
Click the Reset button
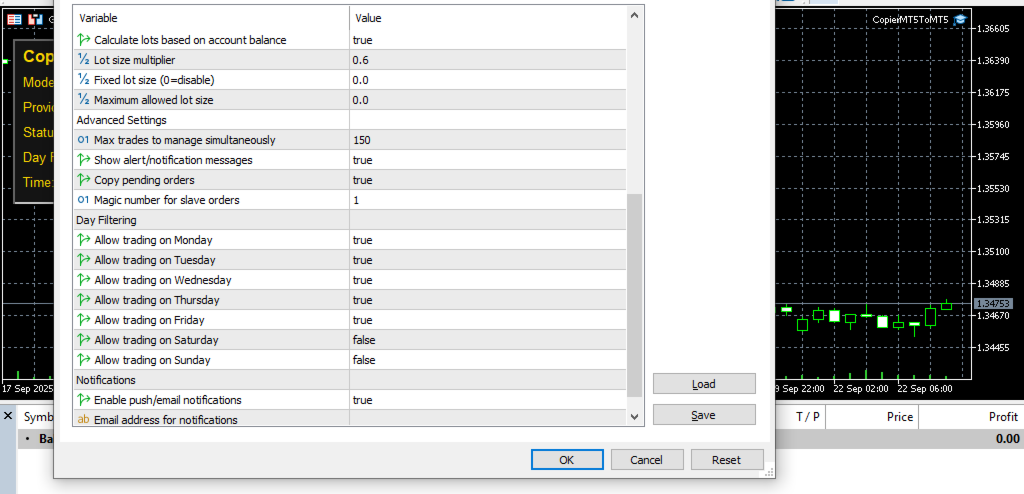pos(727,459)
